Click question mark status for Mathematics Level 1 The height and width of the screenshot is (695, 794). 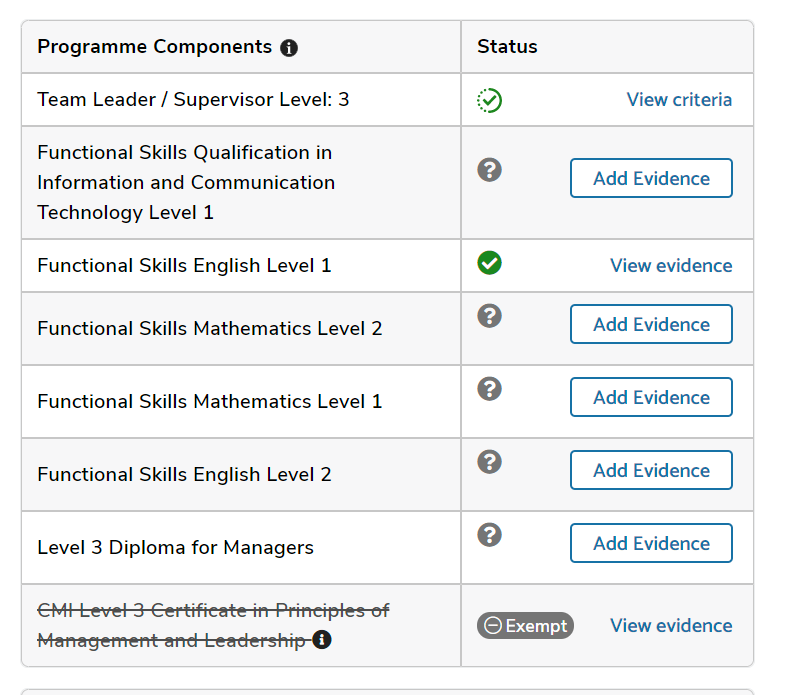[x=489, y=389]
